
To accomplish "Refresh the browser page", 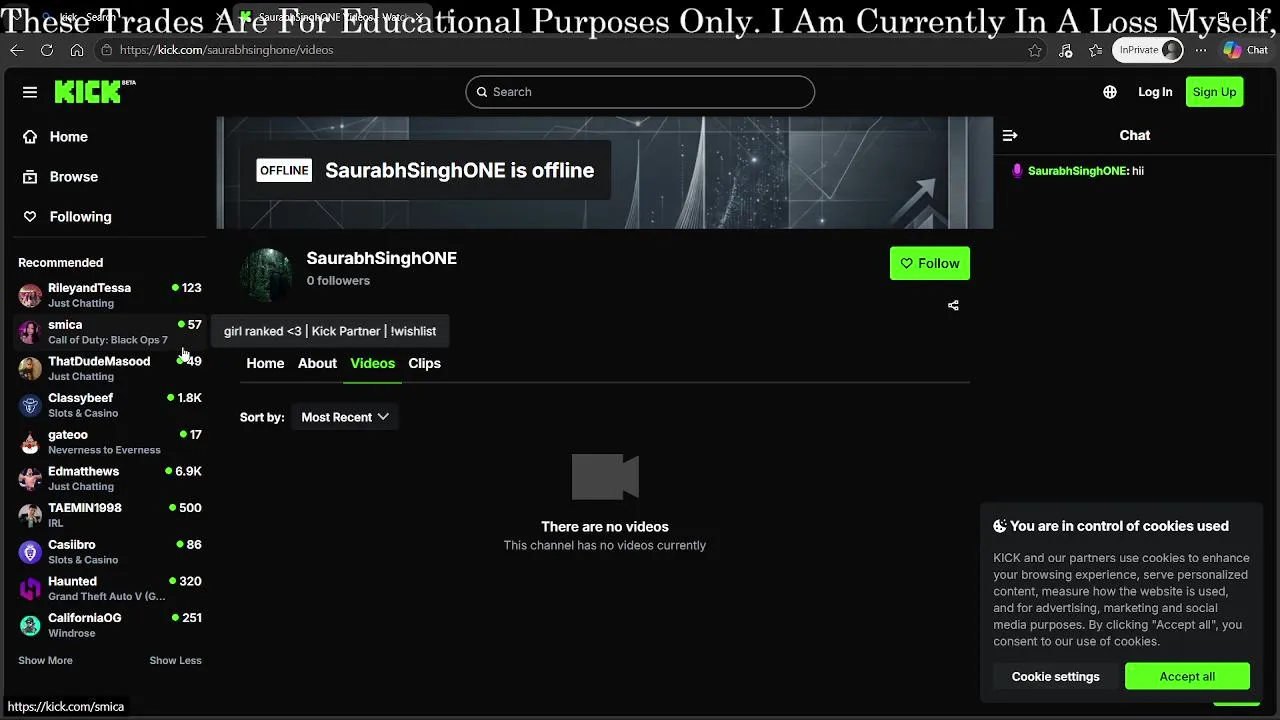I will [47, 50].
